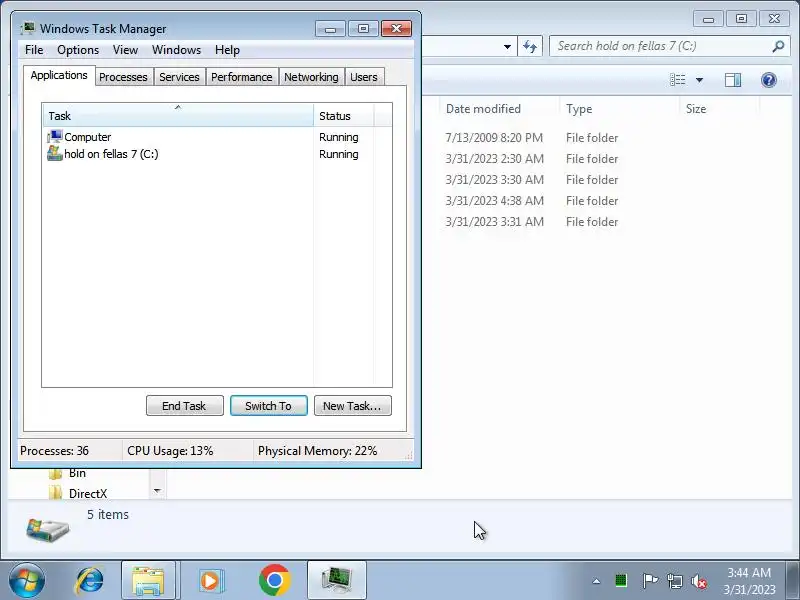Click the New Task... button

[x=353, y=406]
